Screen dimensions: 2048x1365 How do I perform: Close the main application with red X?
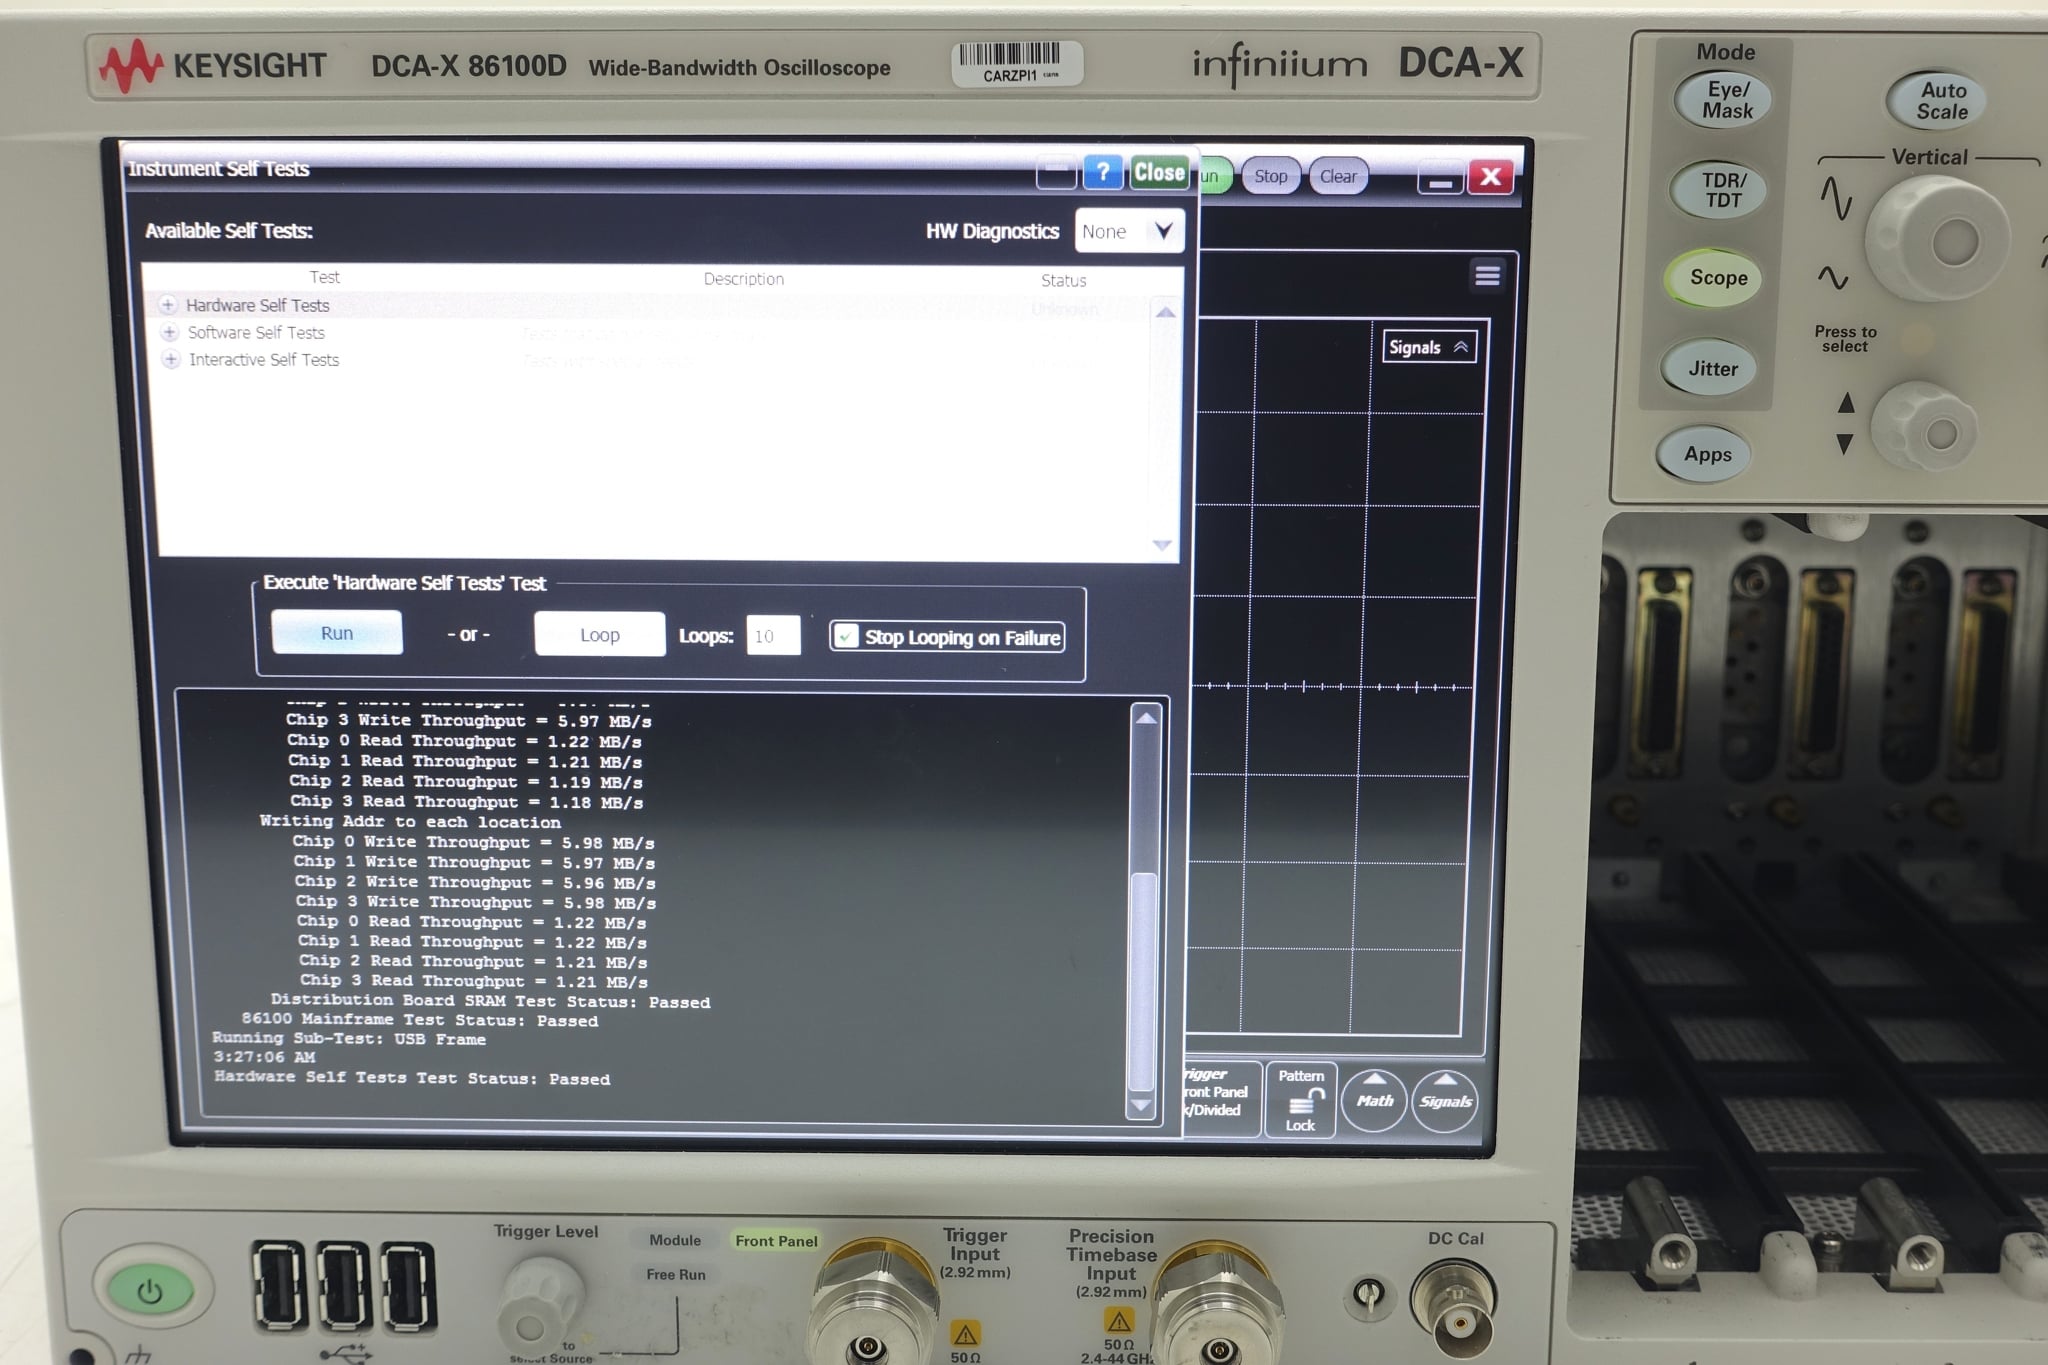click(x=1490, y=177)
